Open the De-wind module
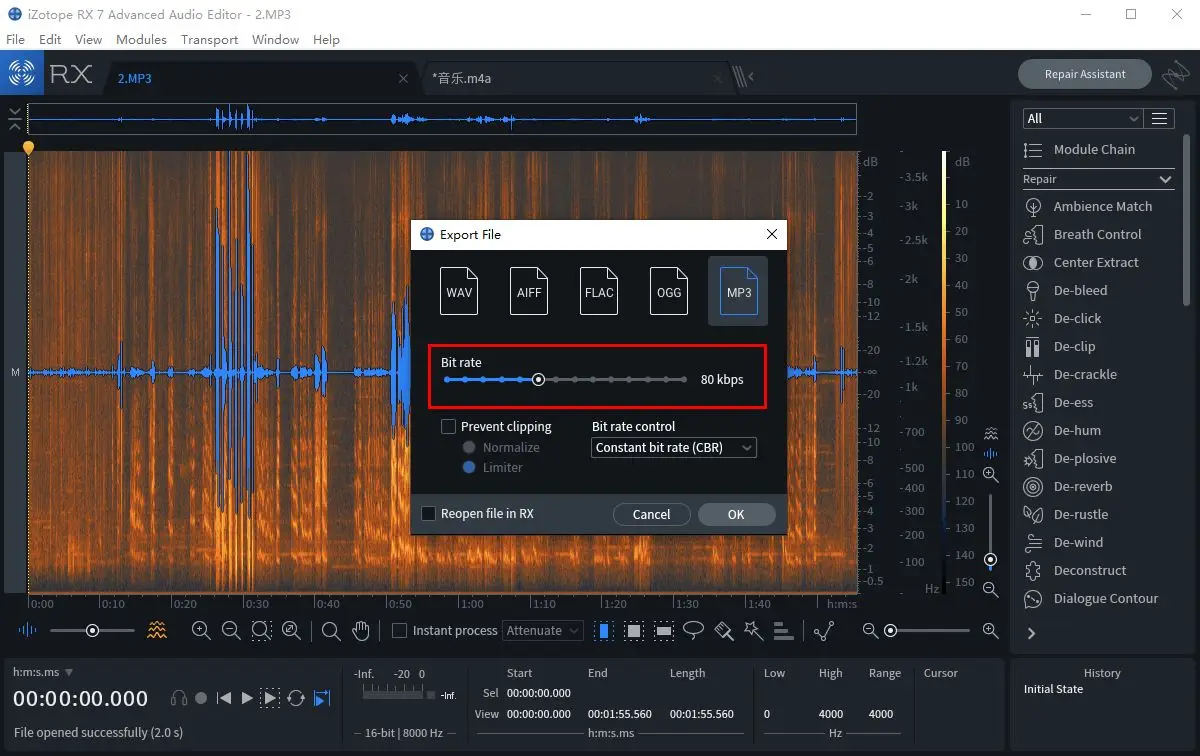Image resolution: width=1200 pixels, height=756 pixels. point(1064,542)
